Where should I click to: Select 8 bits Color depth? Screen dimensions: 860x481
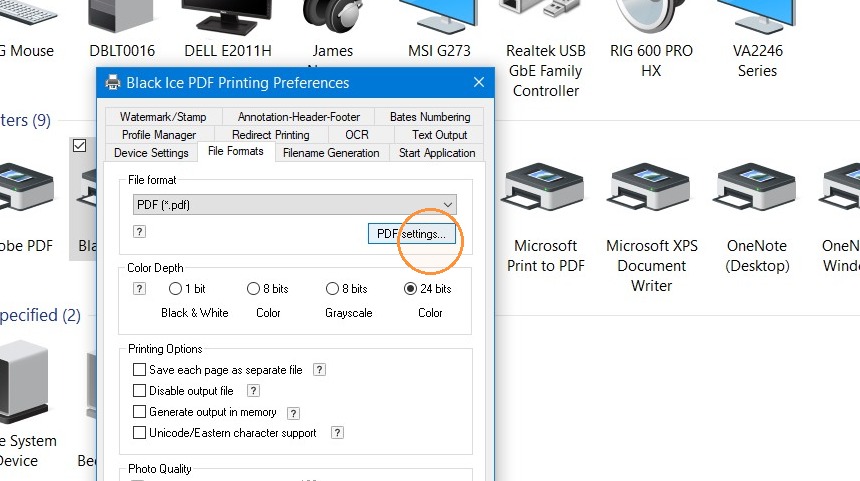coord(253,288)
